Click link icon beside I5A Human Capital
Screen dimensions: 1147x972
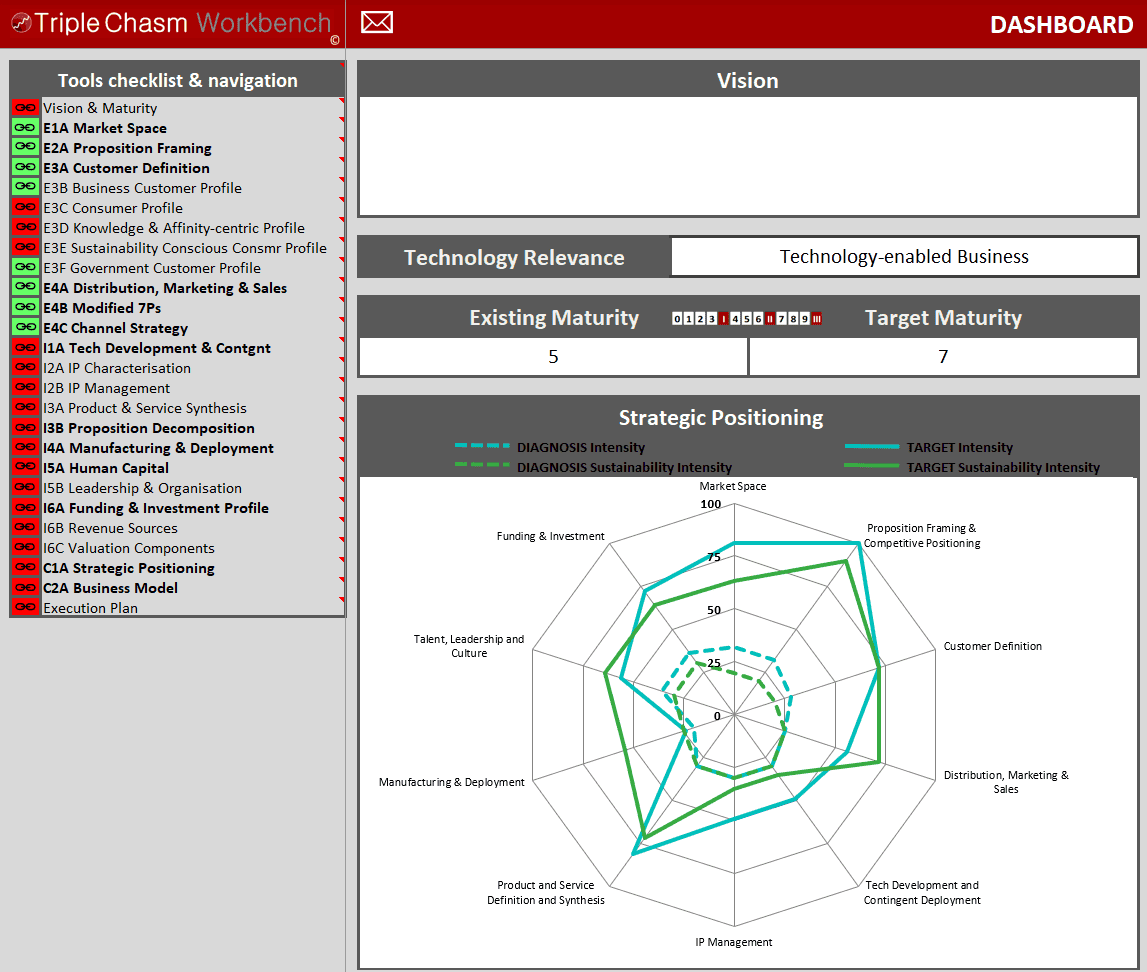(25, 468)
